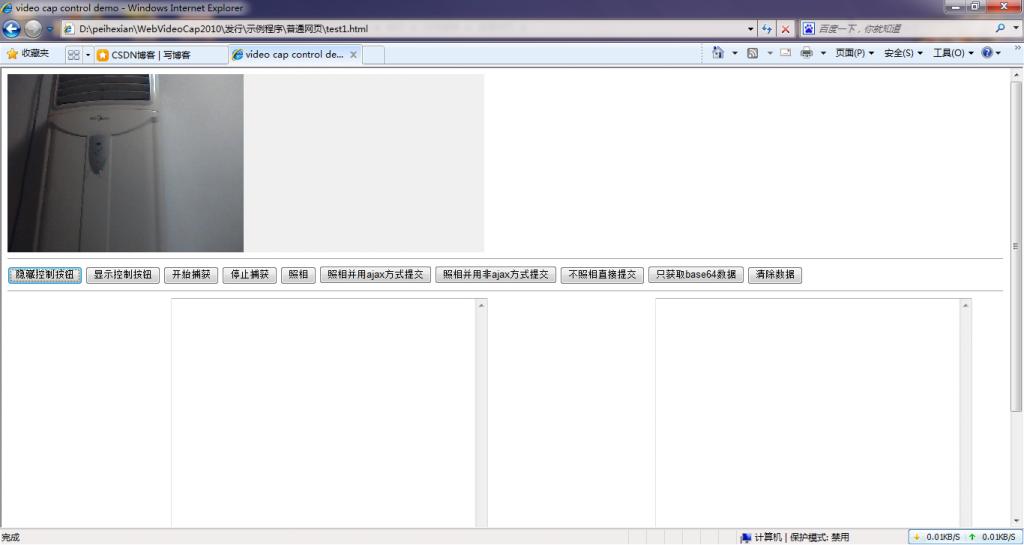Open a new blank tab

(x=374, y=55)
